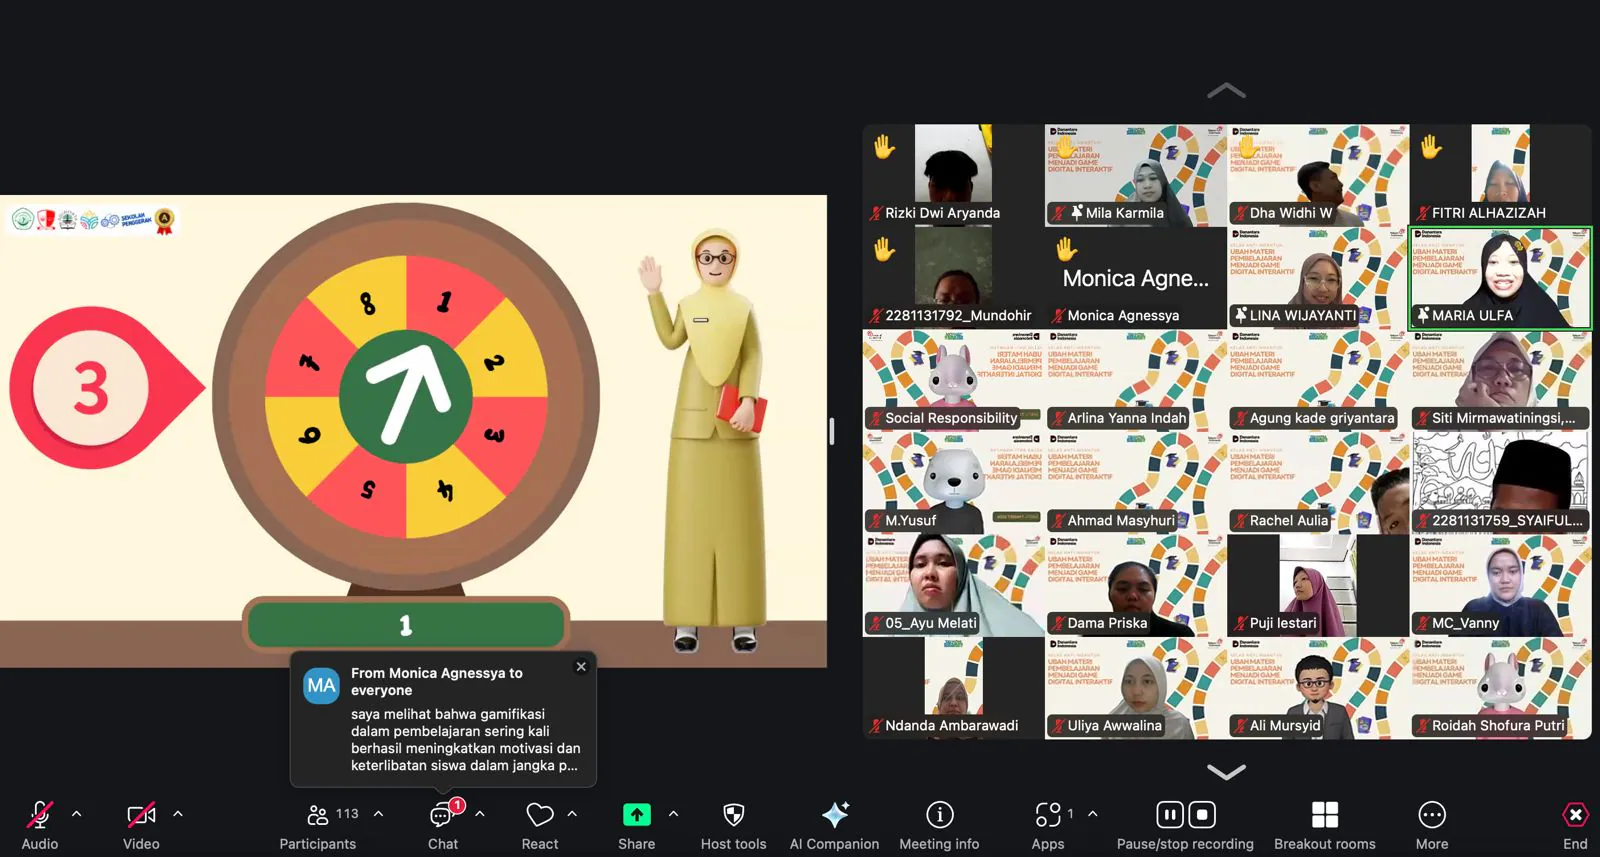
Task: Open Breakout rooms
Action: point(1324,816)
